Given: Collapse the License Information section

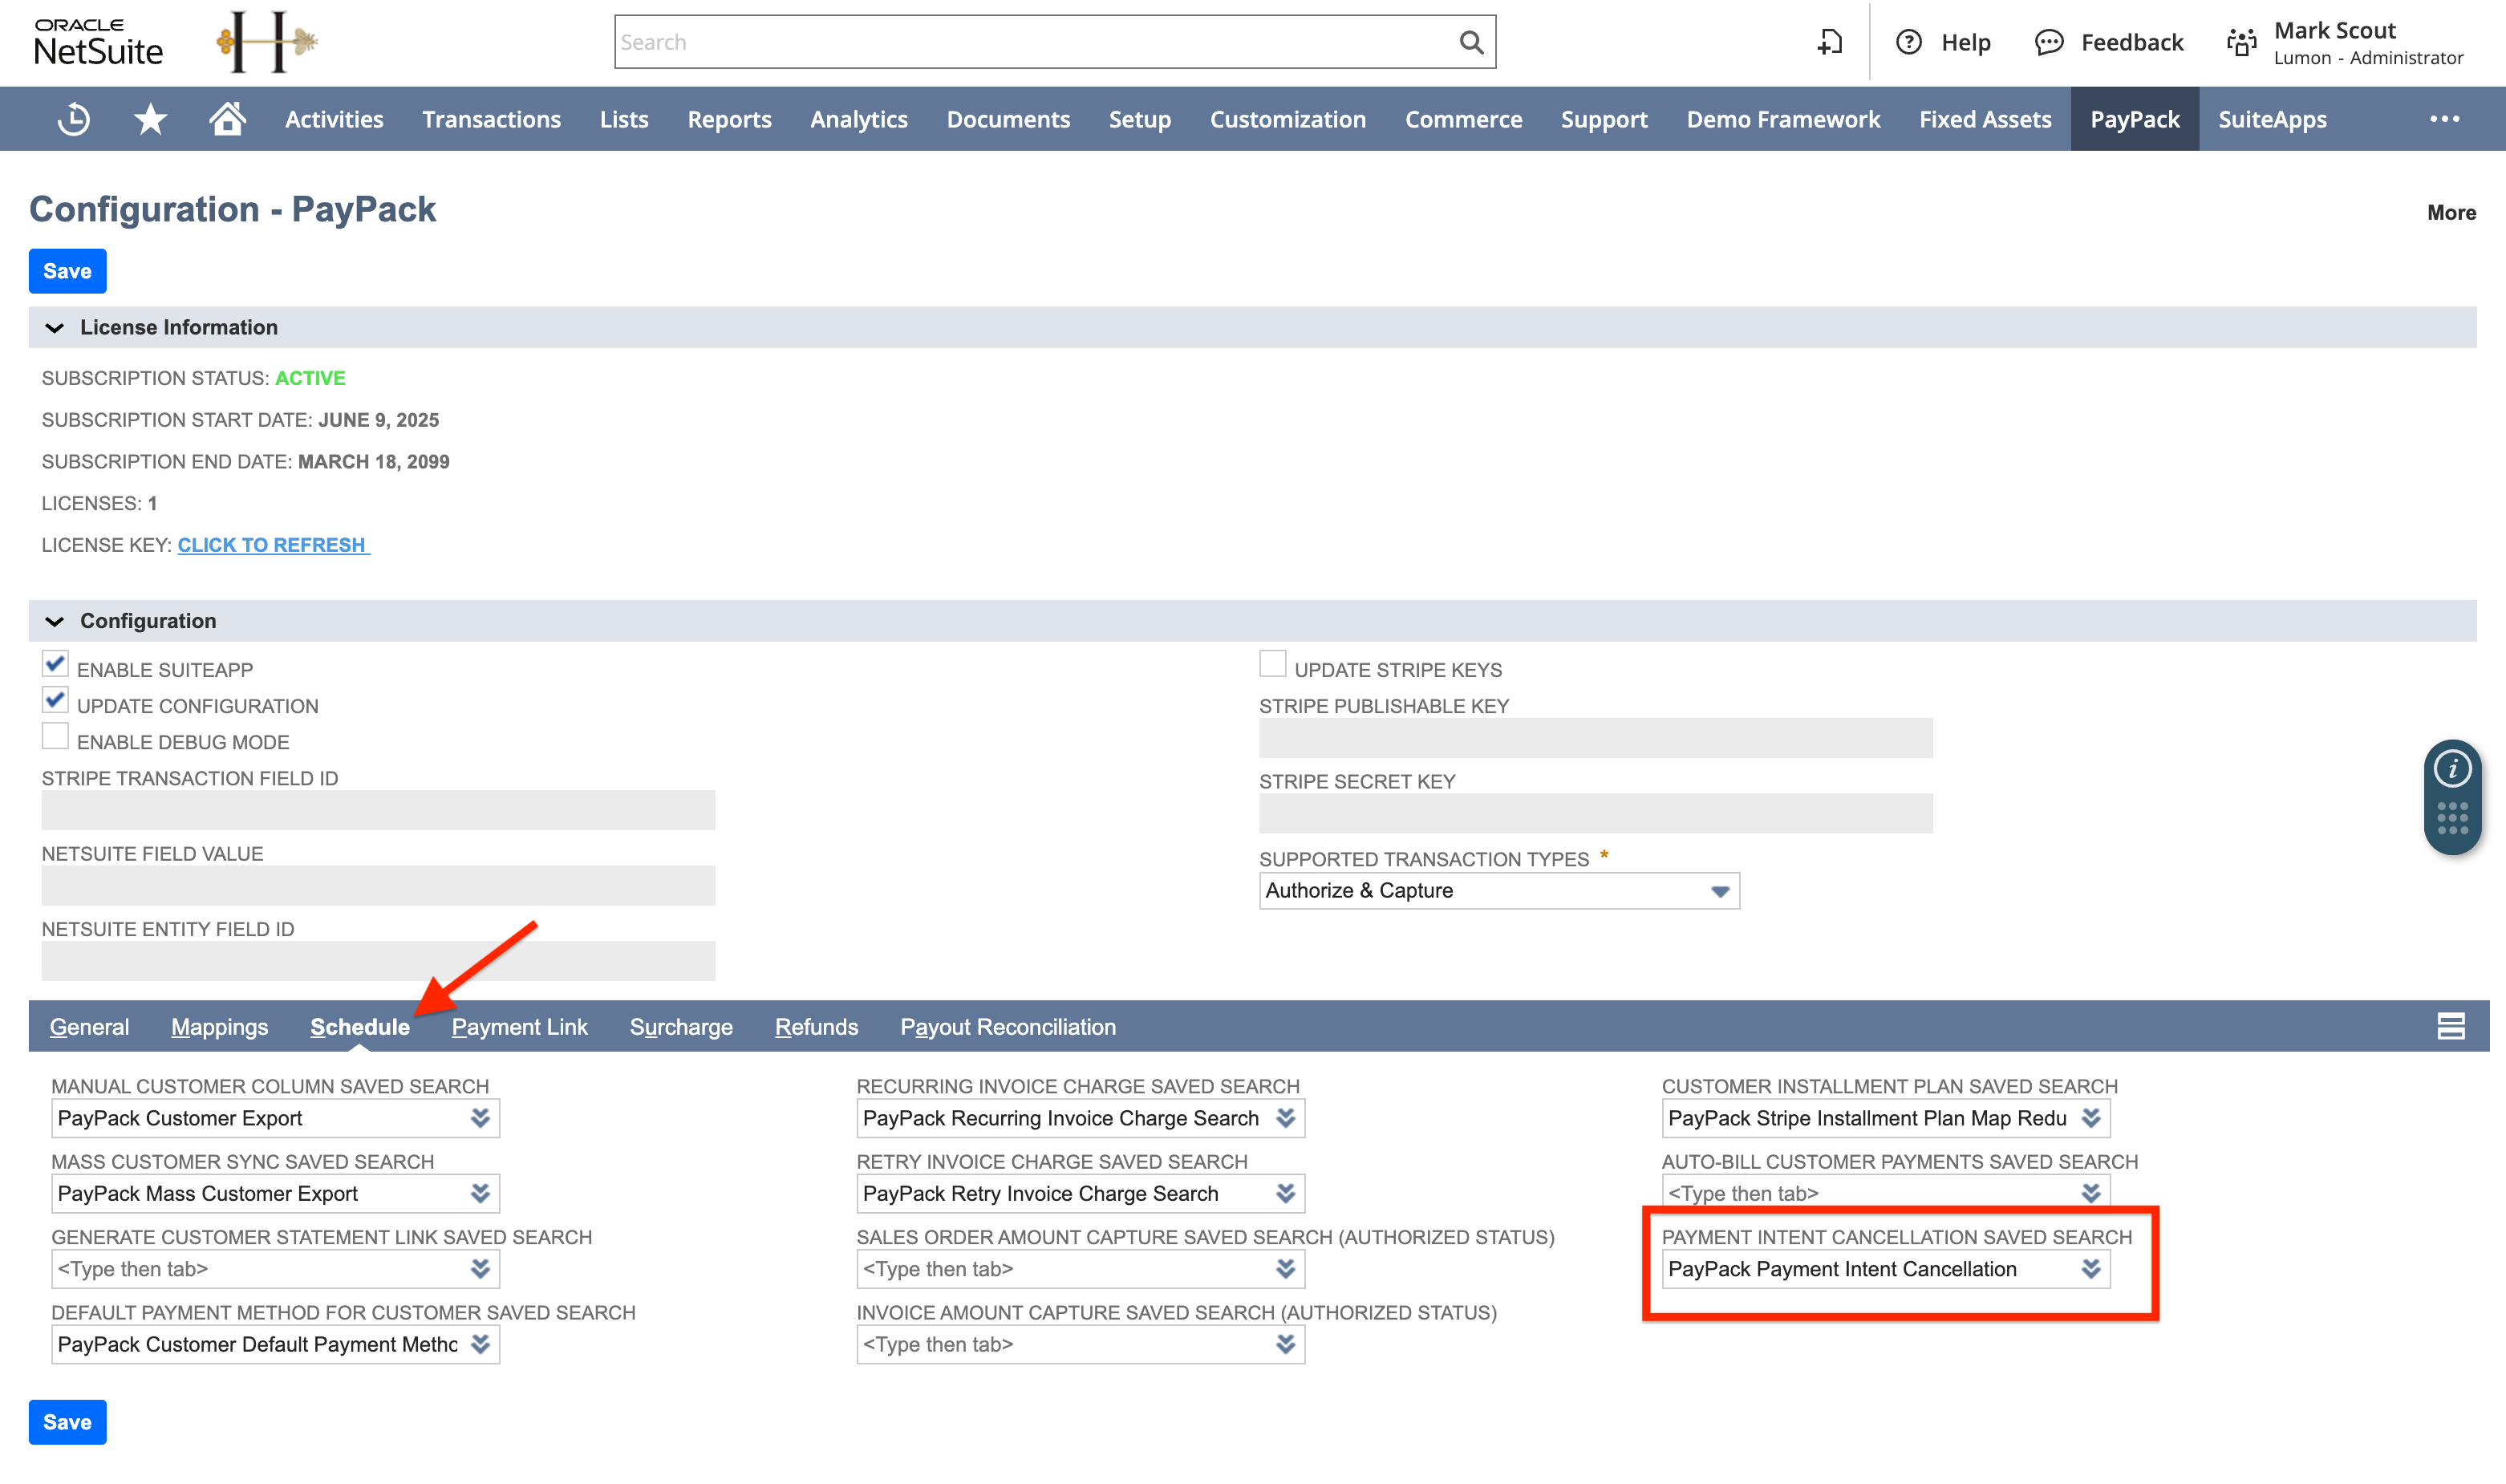Looking at the screenshot, I should (57, 327).
